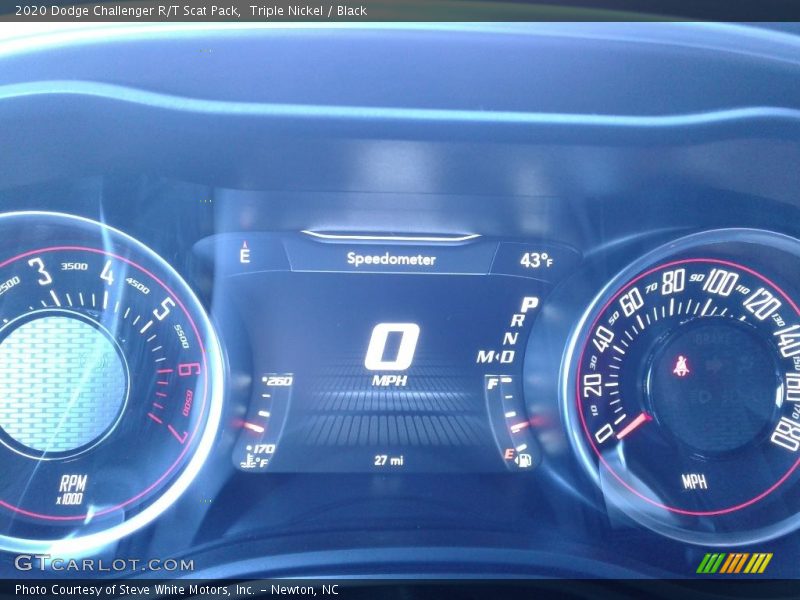
Task: Click the tachometer center mesh display
Action: (61, 384)
